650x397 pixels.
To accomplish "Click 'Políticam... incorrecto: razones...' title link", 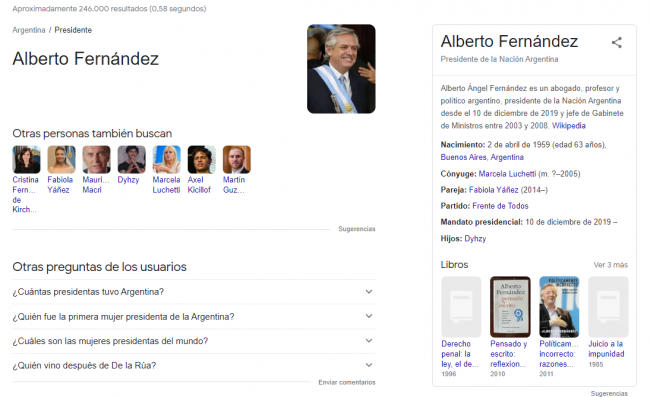I will (558, 354).
